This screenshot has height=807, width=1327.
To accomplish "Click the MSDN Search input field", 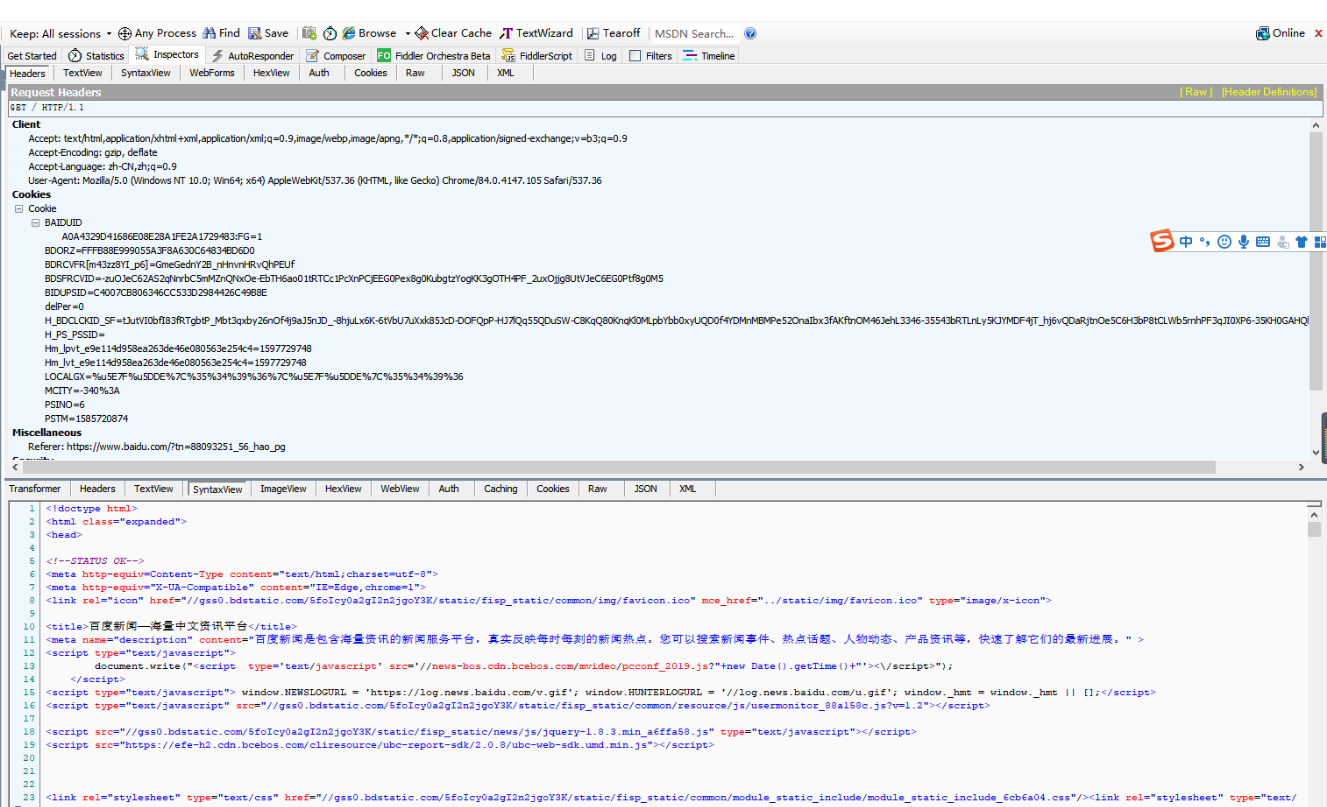I will pos(695,34).
